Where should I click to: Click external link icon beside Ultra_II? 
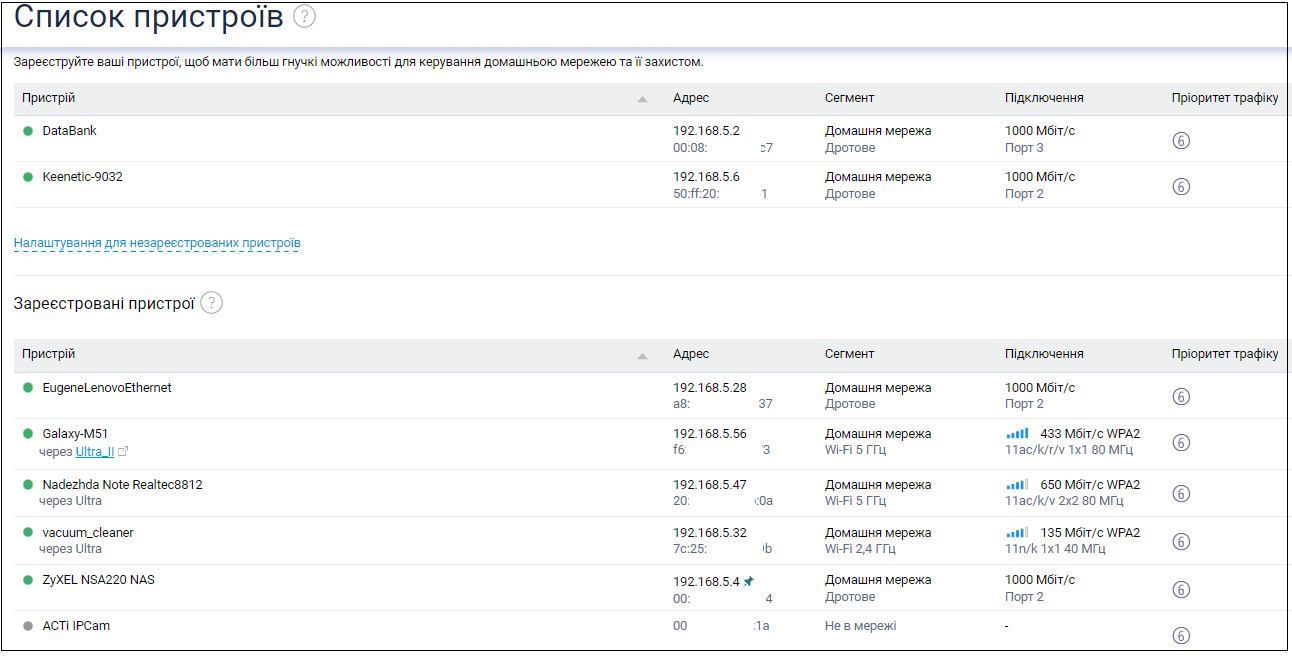pyautogui.click(x=123, y=452)
